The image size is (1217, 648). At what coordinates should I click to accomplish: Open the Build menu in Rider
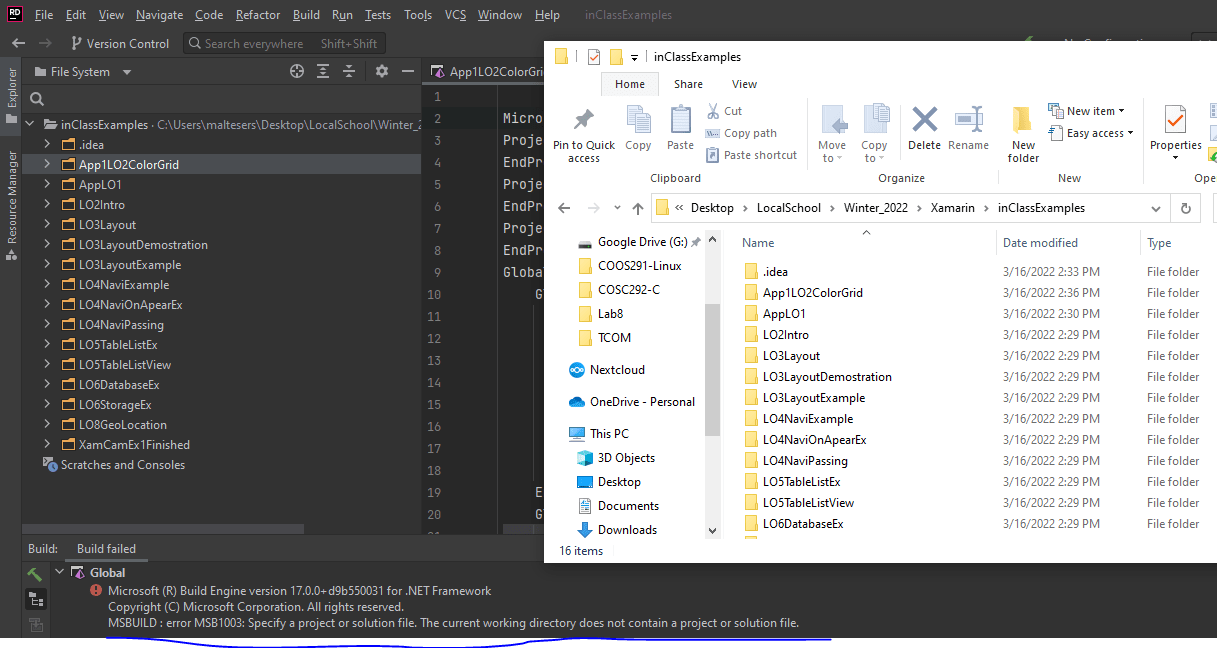pos(306,15)
